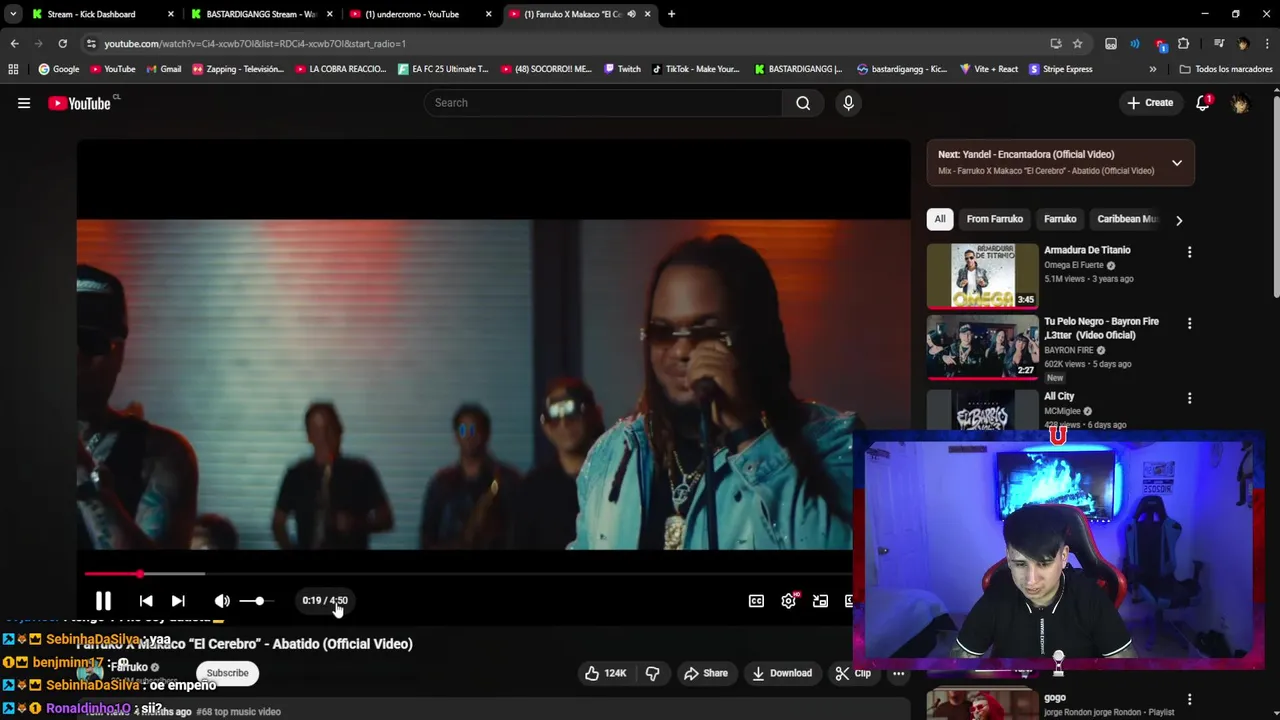Open options menu for Armadura De Titanio
The image size is (1280, 720).
pyautogui.click(x=1189, y=252)
